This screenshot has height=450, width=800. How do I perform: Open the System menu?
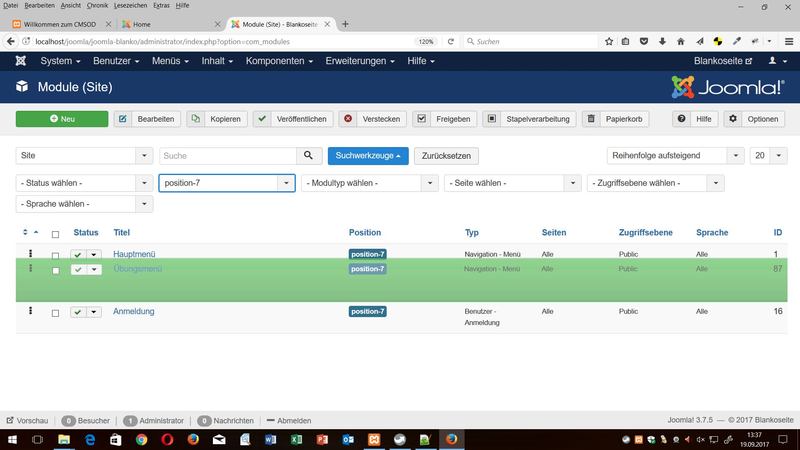pos(60,61)
